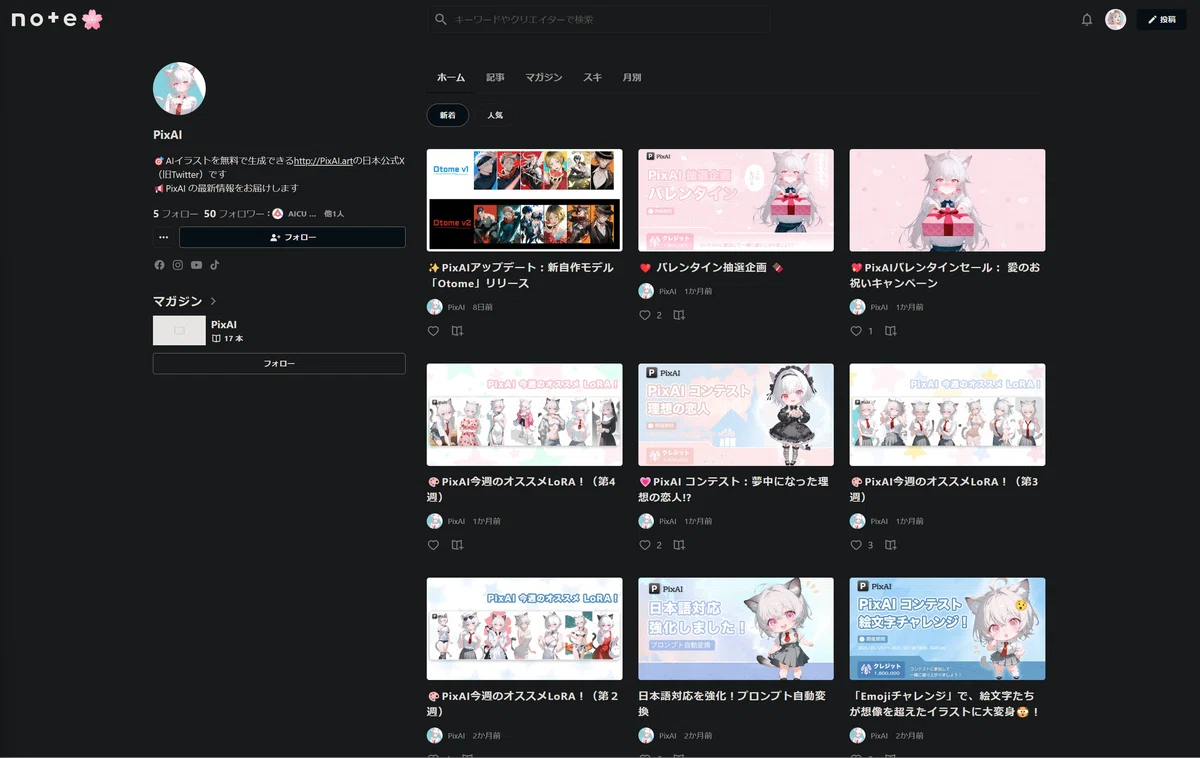Open the バレンタイン抽選企画 thumbnail
Screen dimensions: 1200x758
point(736,200)
